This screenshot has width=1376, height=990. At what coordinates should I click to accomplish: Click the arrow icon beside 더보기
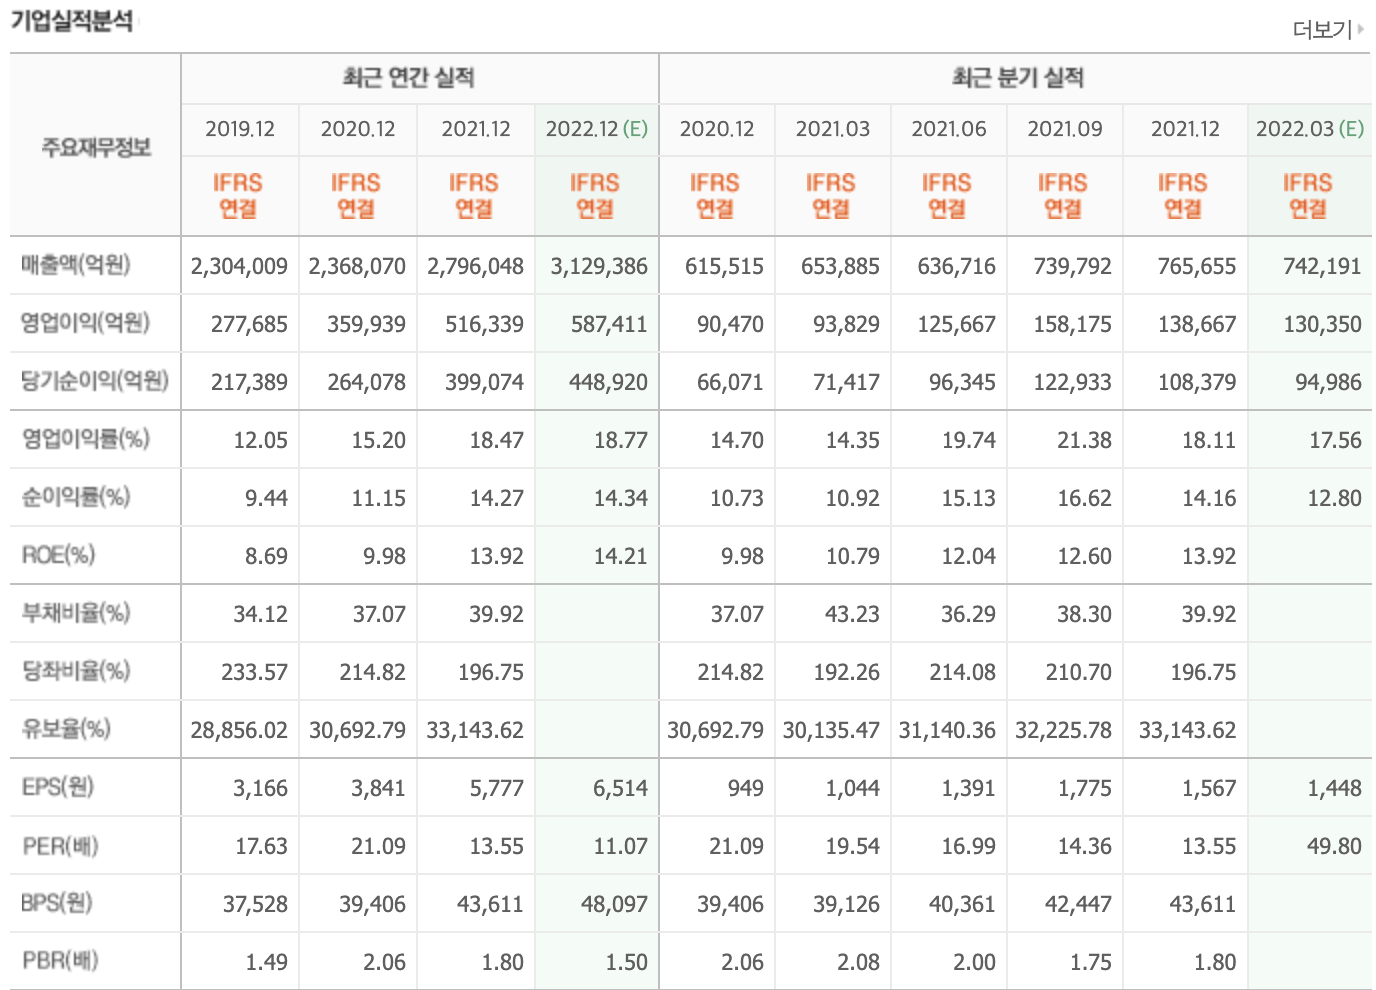[x=1361, y=30]
